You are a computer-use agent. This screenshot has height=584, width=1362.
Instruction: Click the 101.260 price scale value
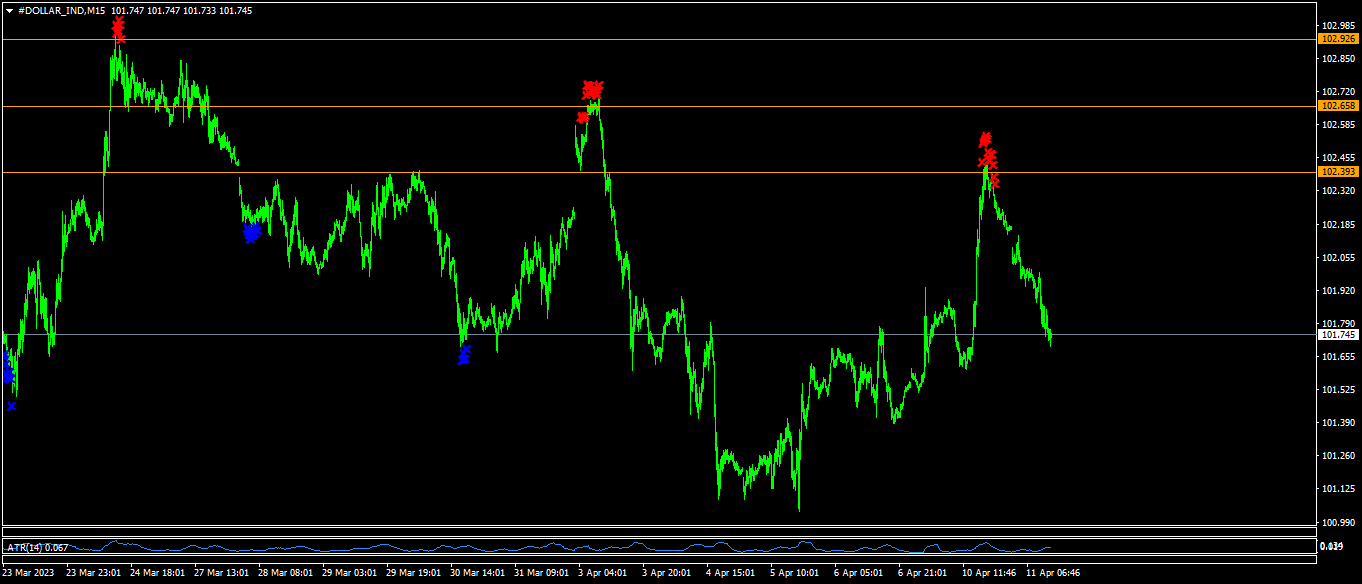click(x=1339, y=456)
